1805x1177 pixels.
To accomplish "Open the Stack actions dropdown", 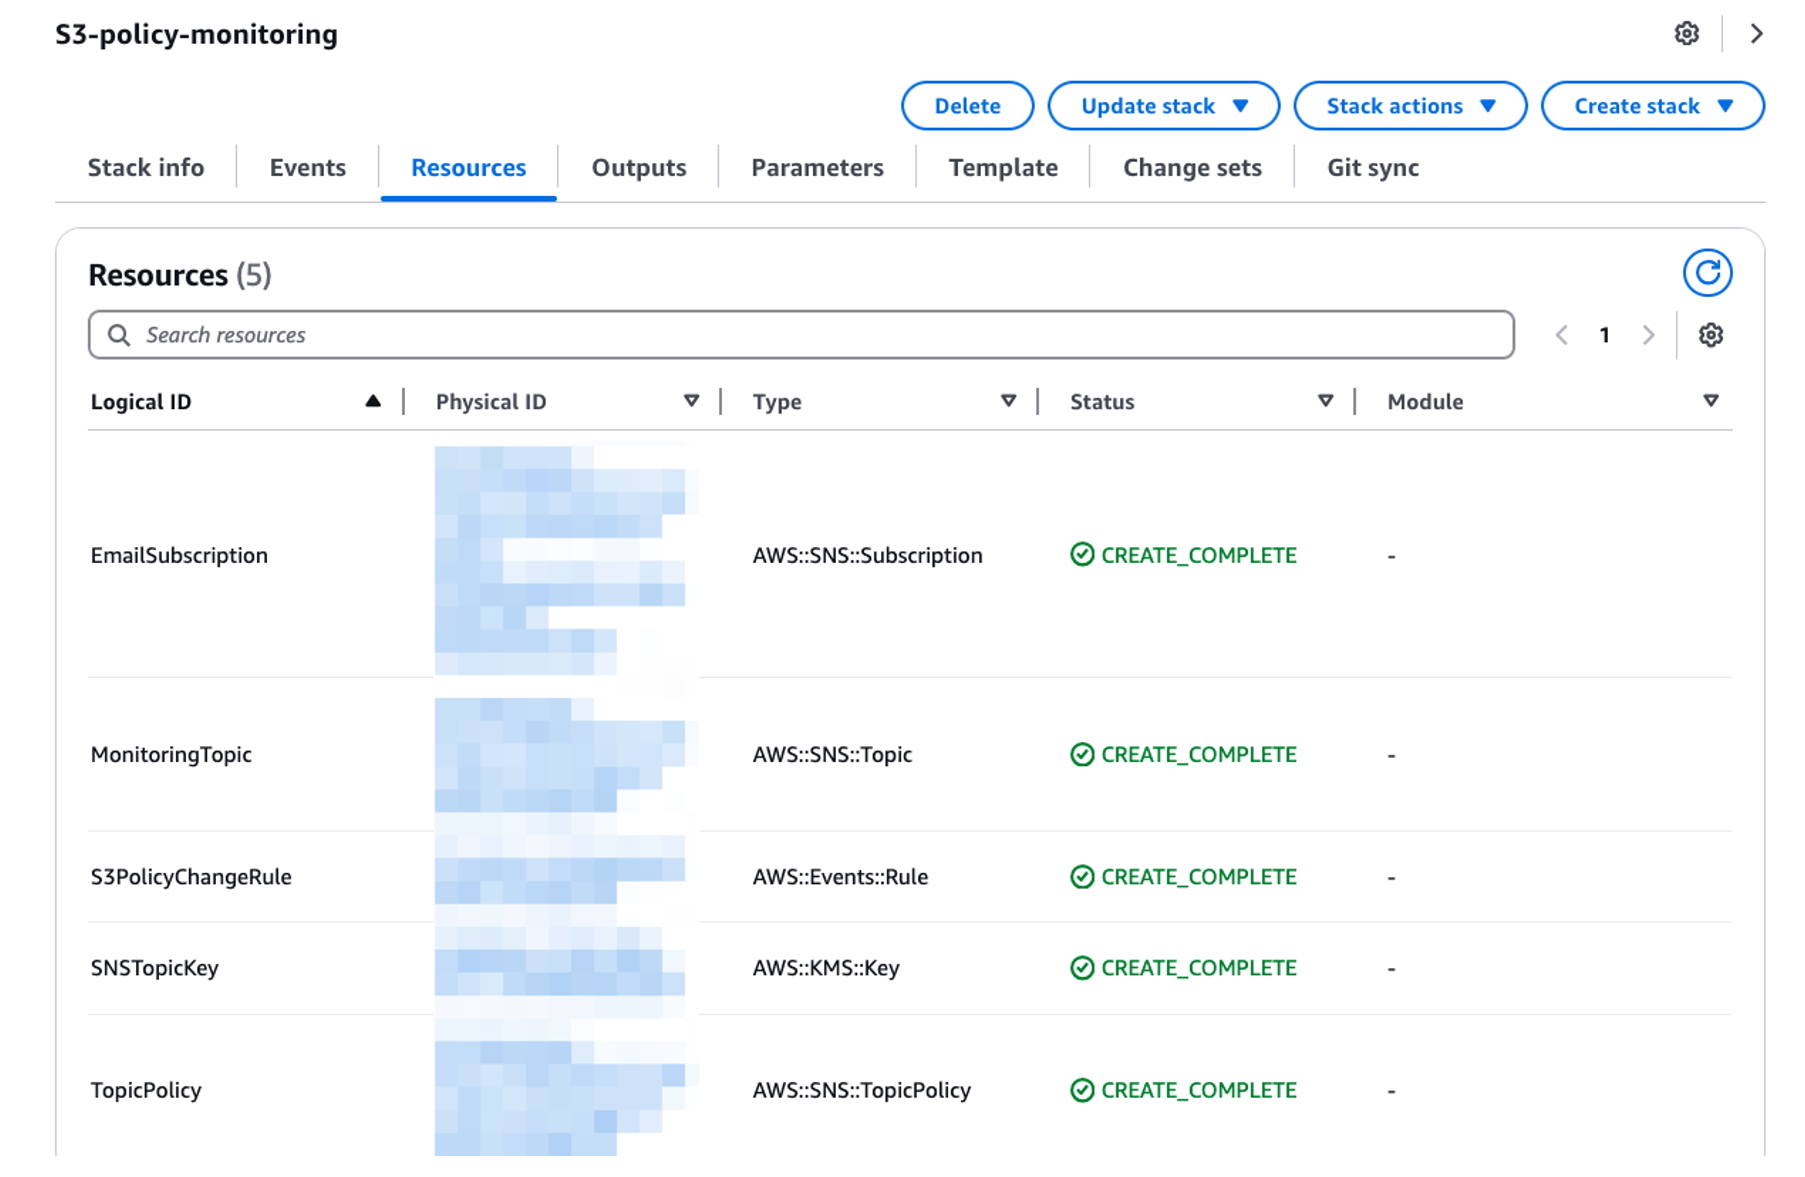I will pos(1410,106).
